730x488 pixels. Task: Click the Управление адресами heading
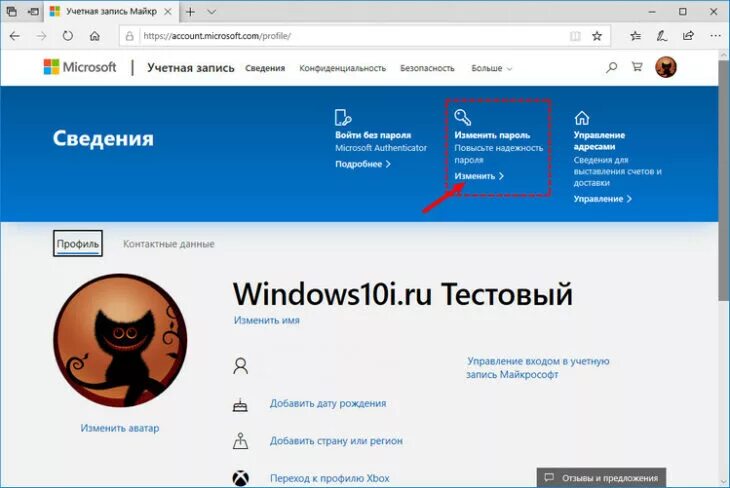(x=599, y=141)
